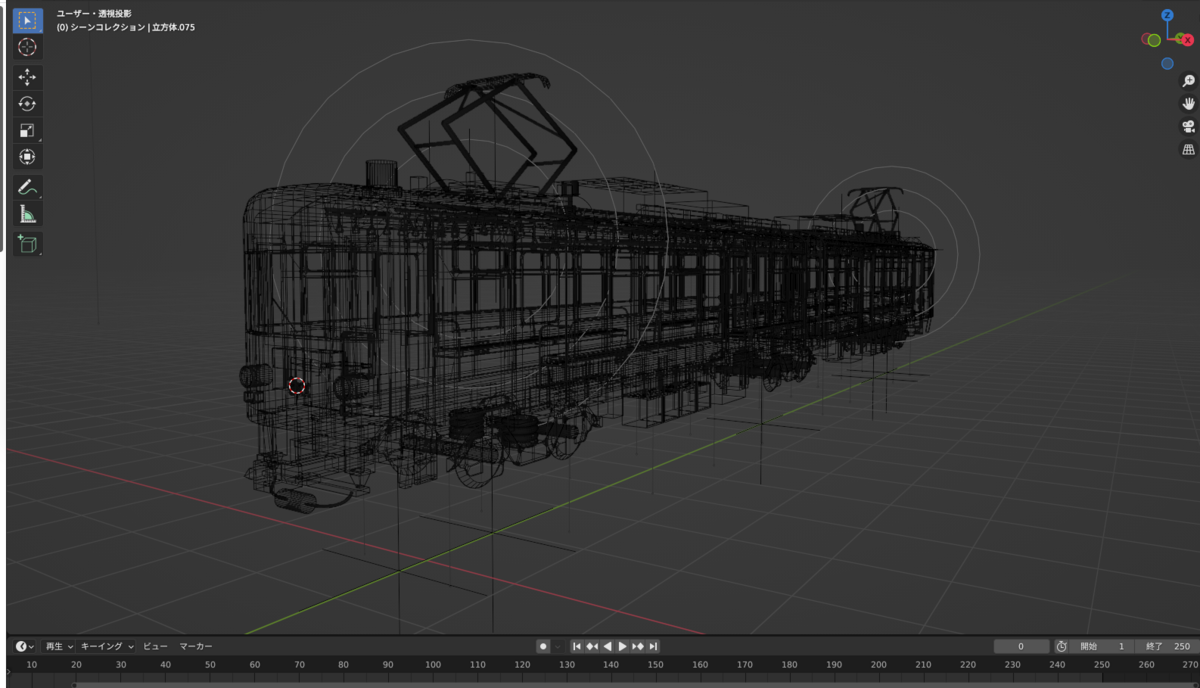Screen dimensions: 1200x688
Task: Switch to the Scale tool
Action: click(27, 130)
